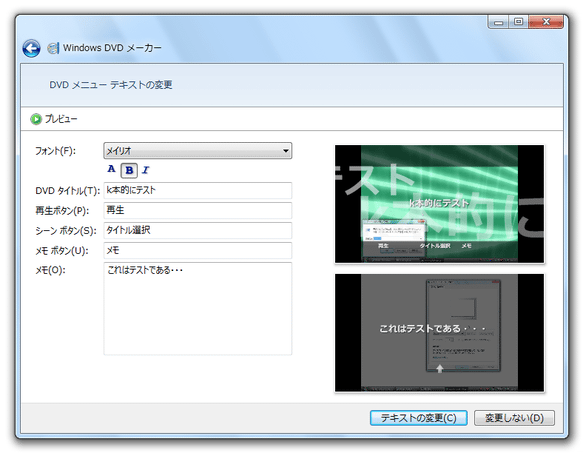This screenshot has height=456, width=586.
Task: Click the blue back arrow button
Action: pyautogui.click(x=31, y=48)
